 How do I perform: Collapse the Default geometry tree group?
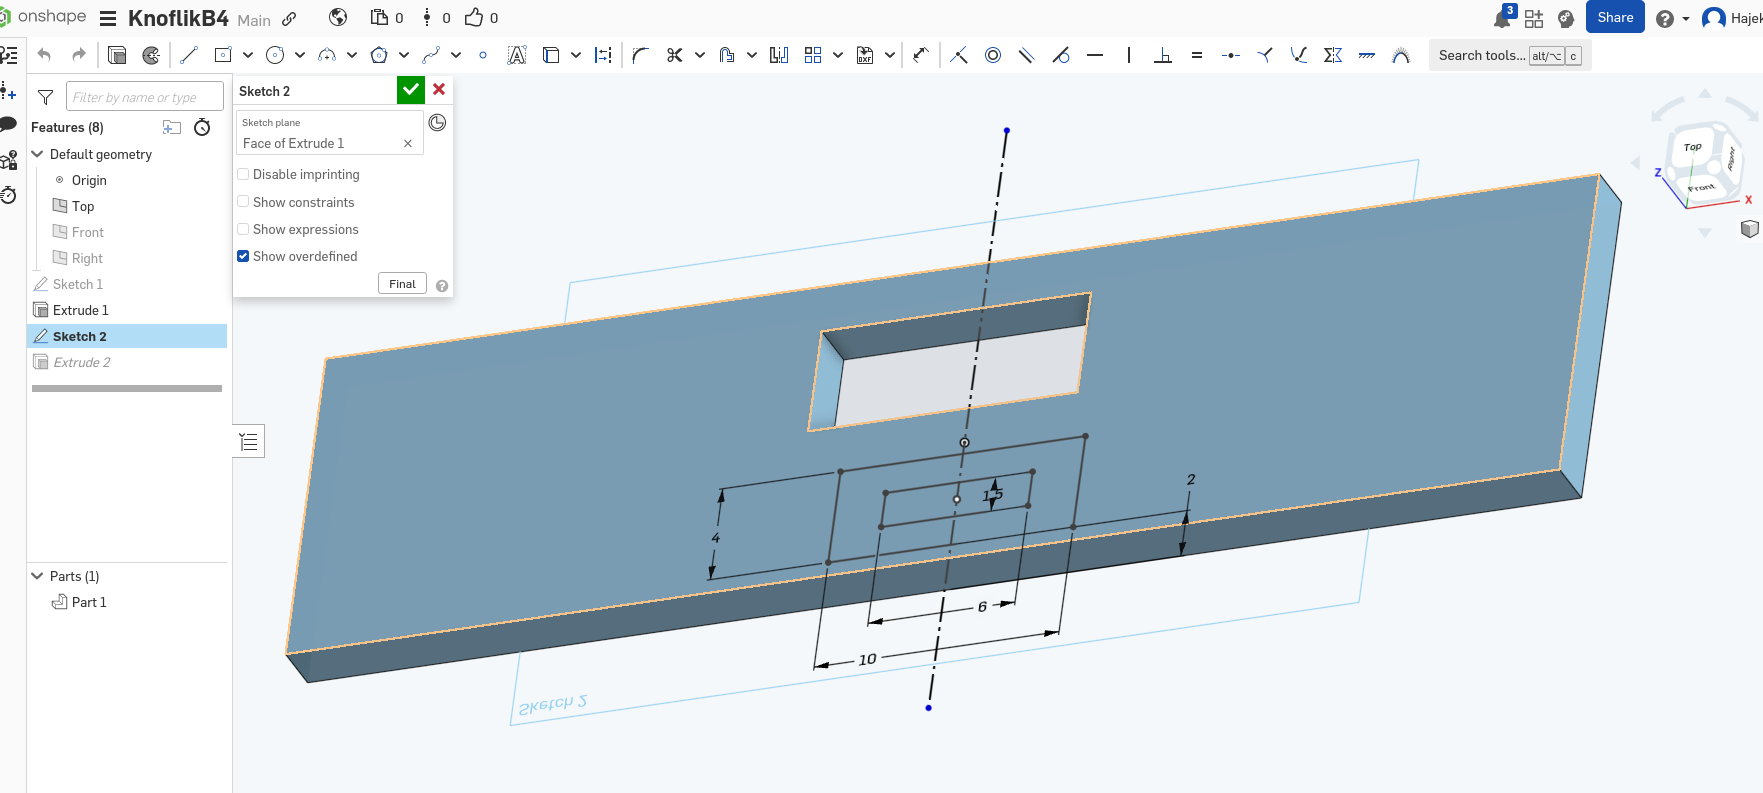click(x=38, y=154)
